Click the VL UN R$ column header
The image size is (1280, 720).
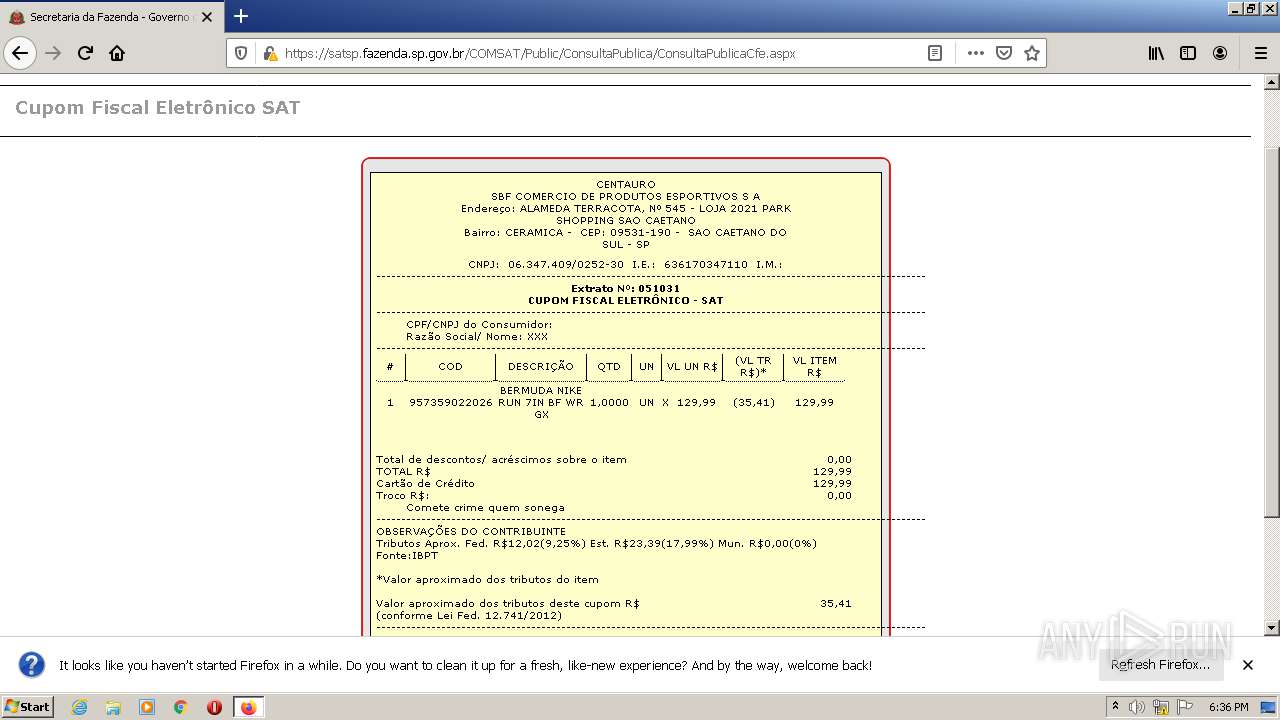(692, 367)
